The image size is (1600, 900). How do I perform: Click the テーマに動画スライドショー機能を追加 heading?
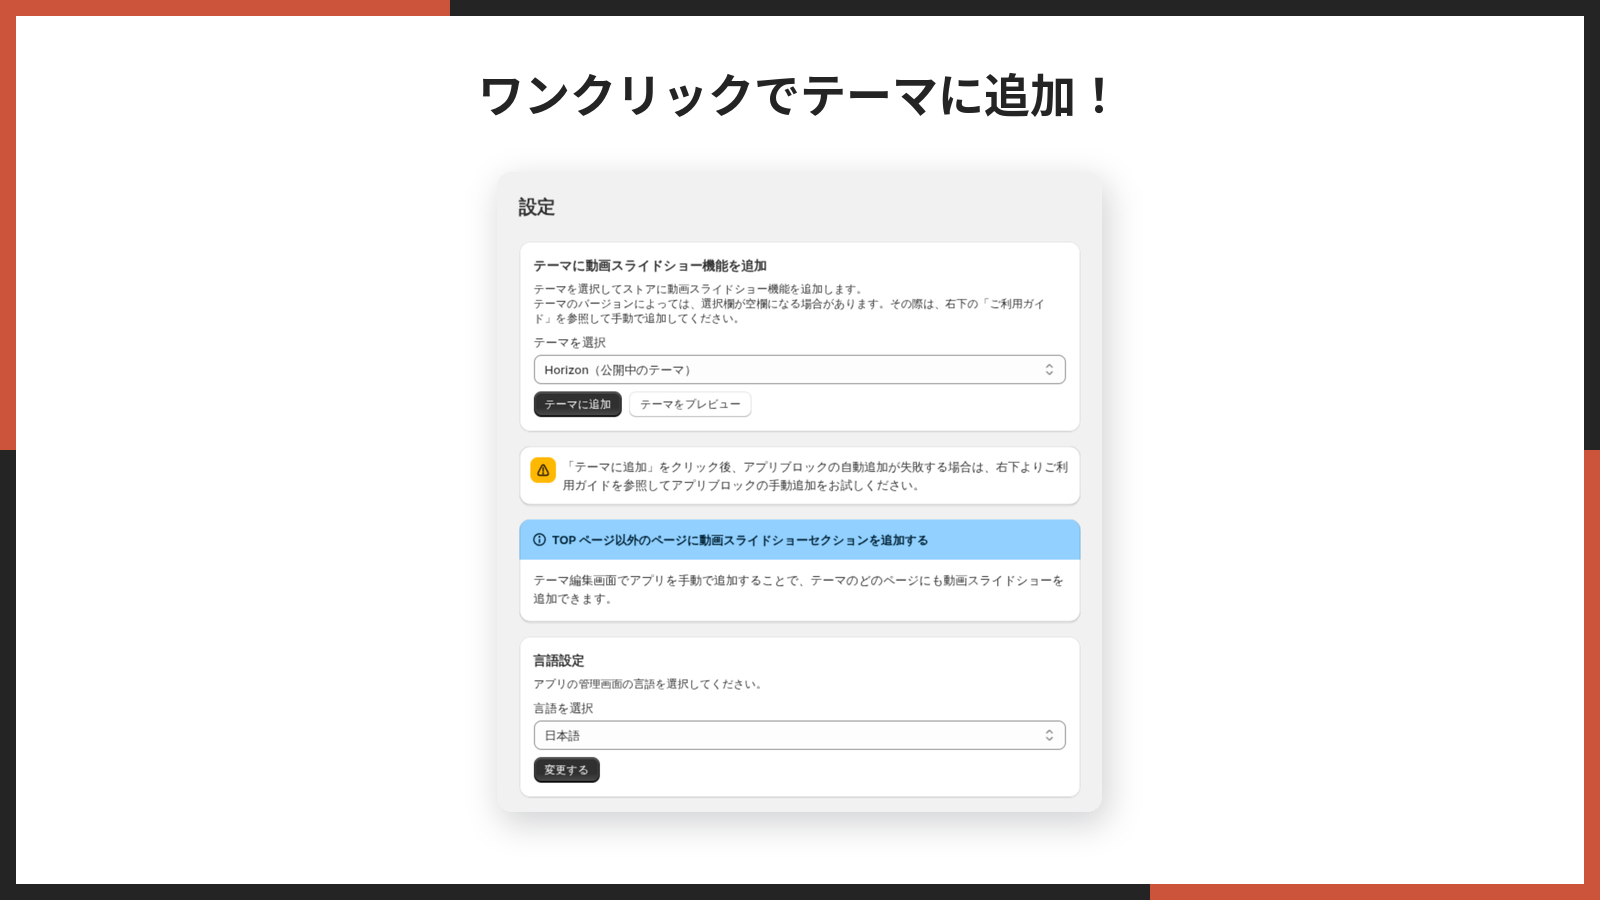pos(650,266)
